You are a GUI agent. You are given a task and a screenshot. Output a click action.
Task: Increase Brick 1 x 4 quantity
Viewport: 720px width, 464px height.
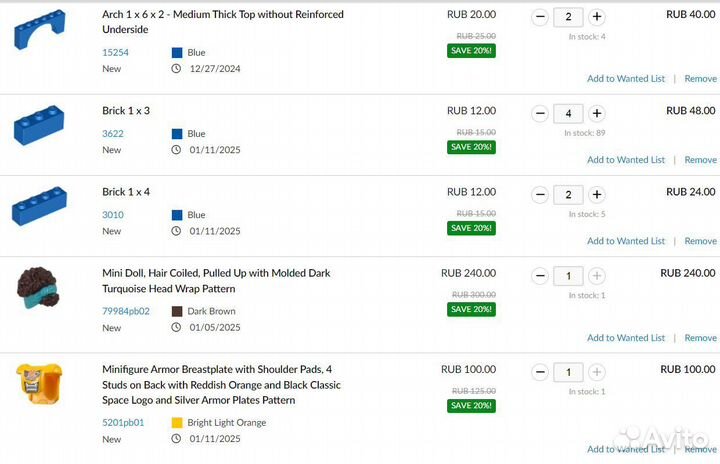(597, 195)
